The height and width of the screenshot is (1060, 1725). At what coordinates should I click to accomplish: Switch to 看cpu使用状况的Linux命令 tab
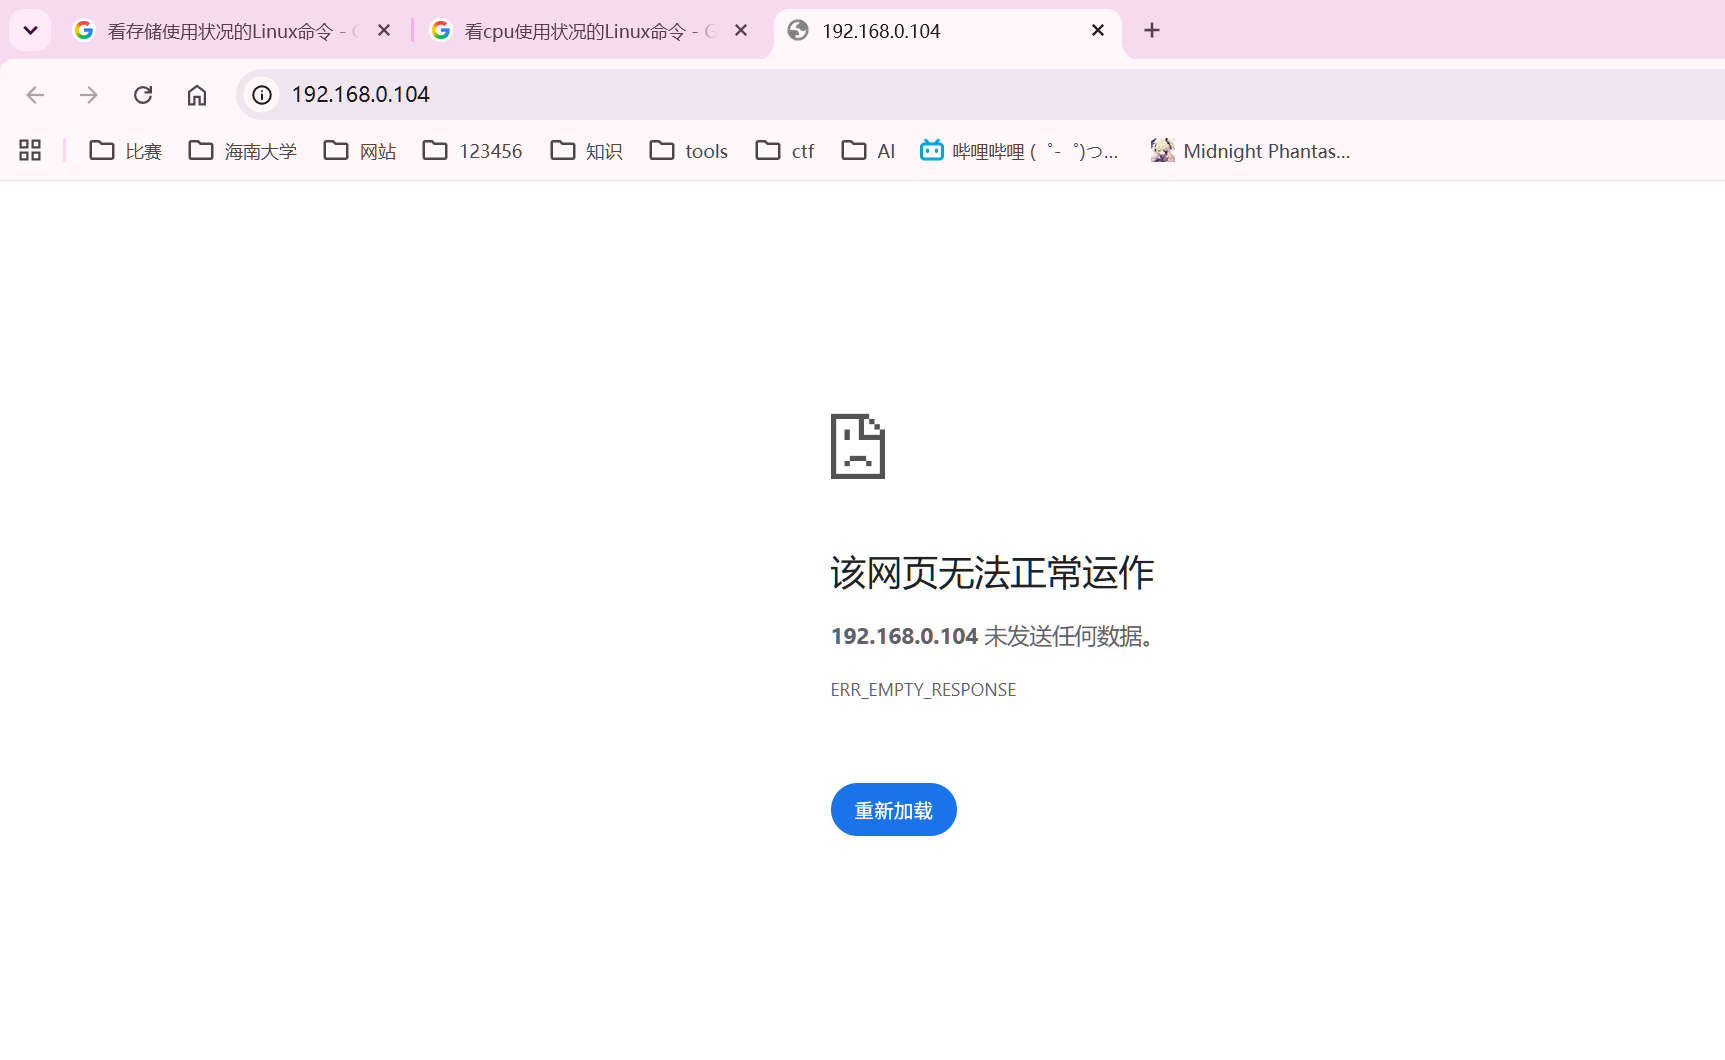click(575, 31)
